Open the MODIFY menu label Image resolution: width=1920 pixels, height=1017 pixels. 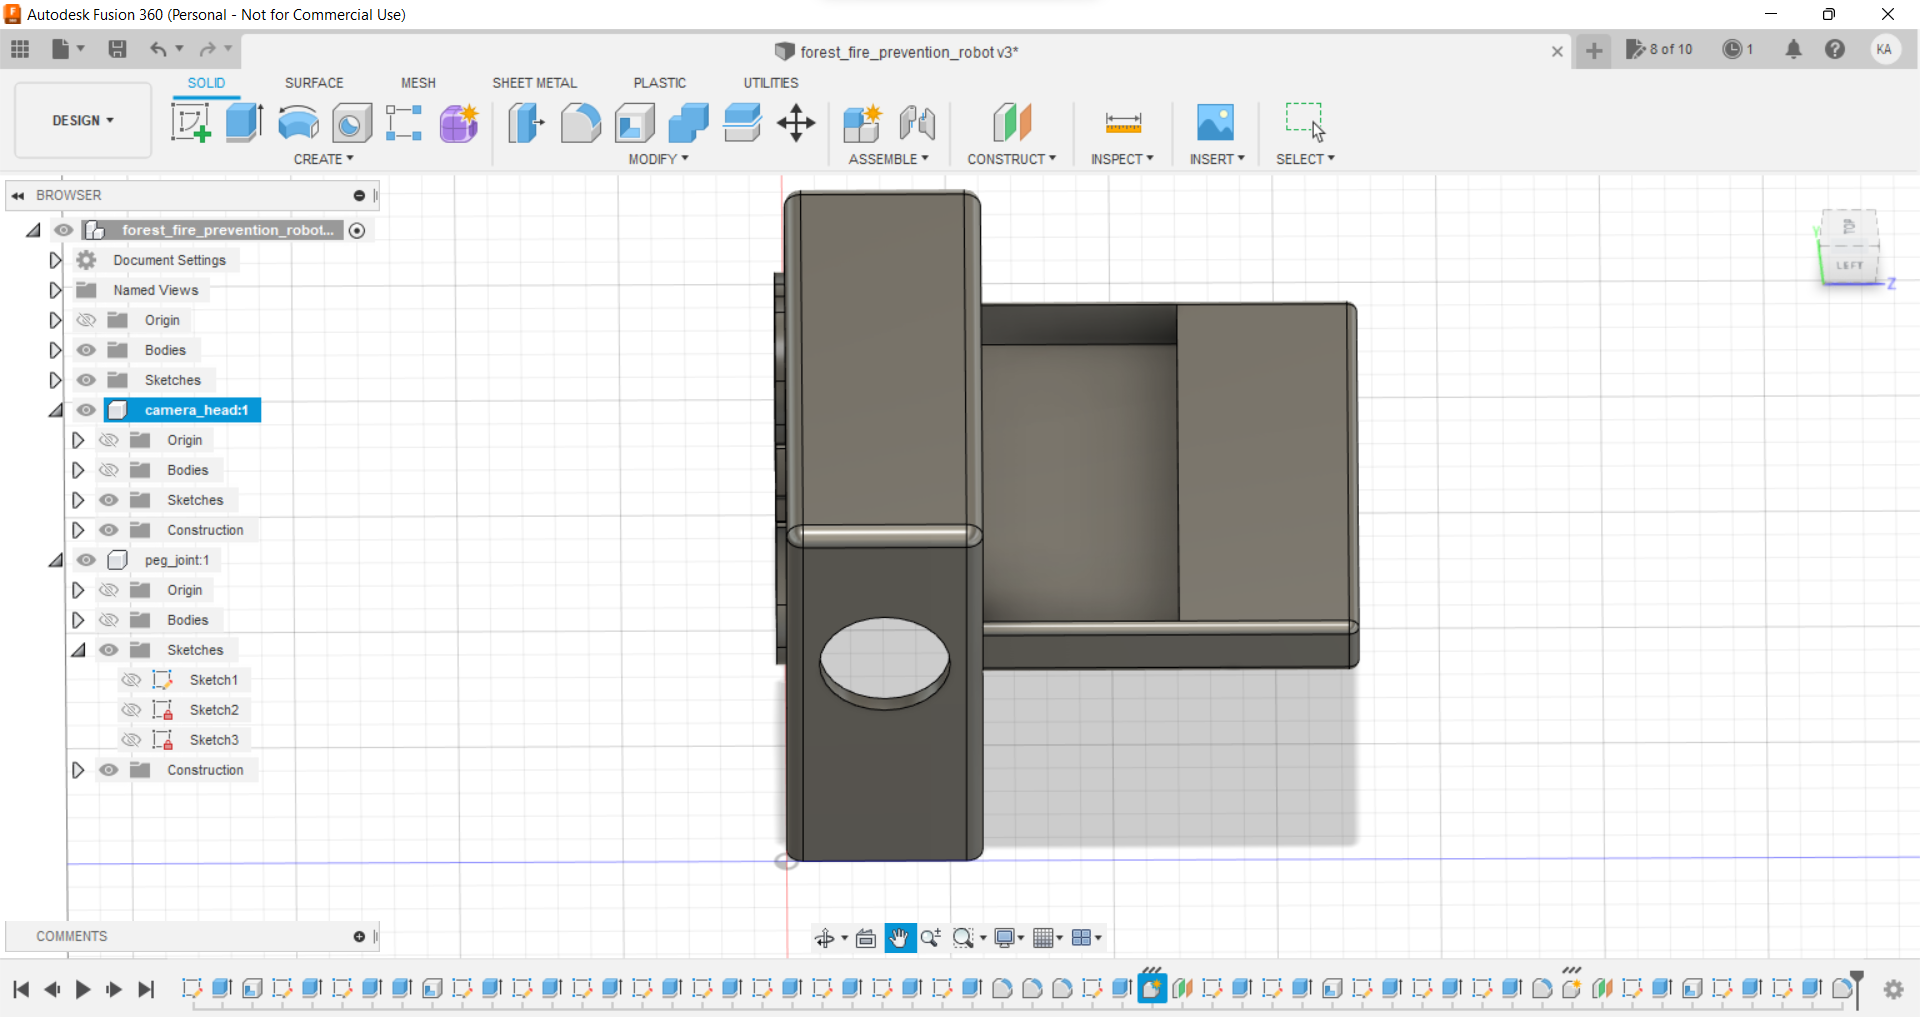[658, 159]
